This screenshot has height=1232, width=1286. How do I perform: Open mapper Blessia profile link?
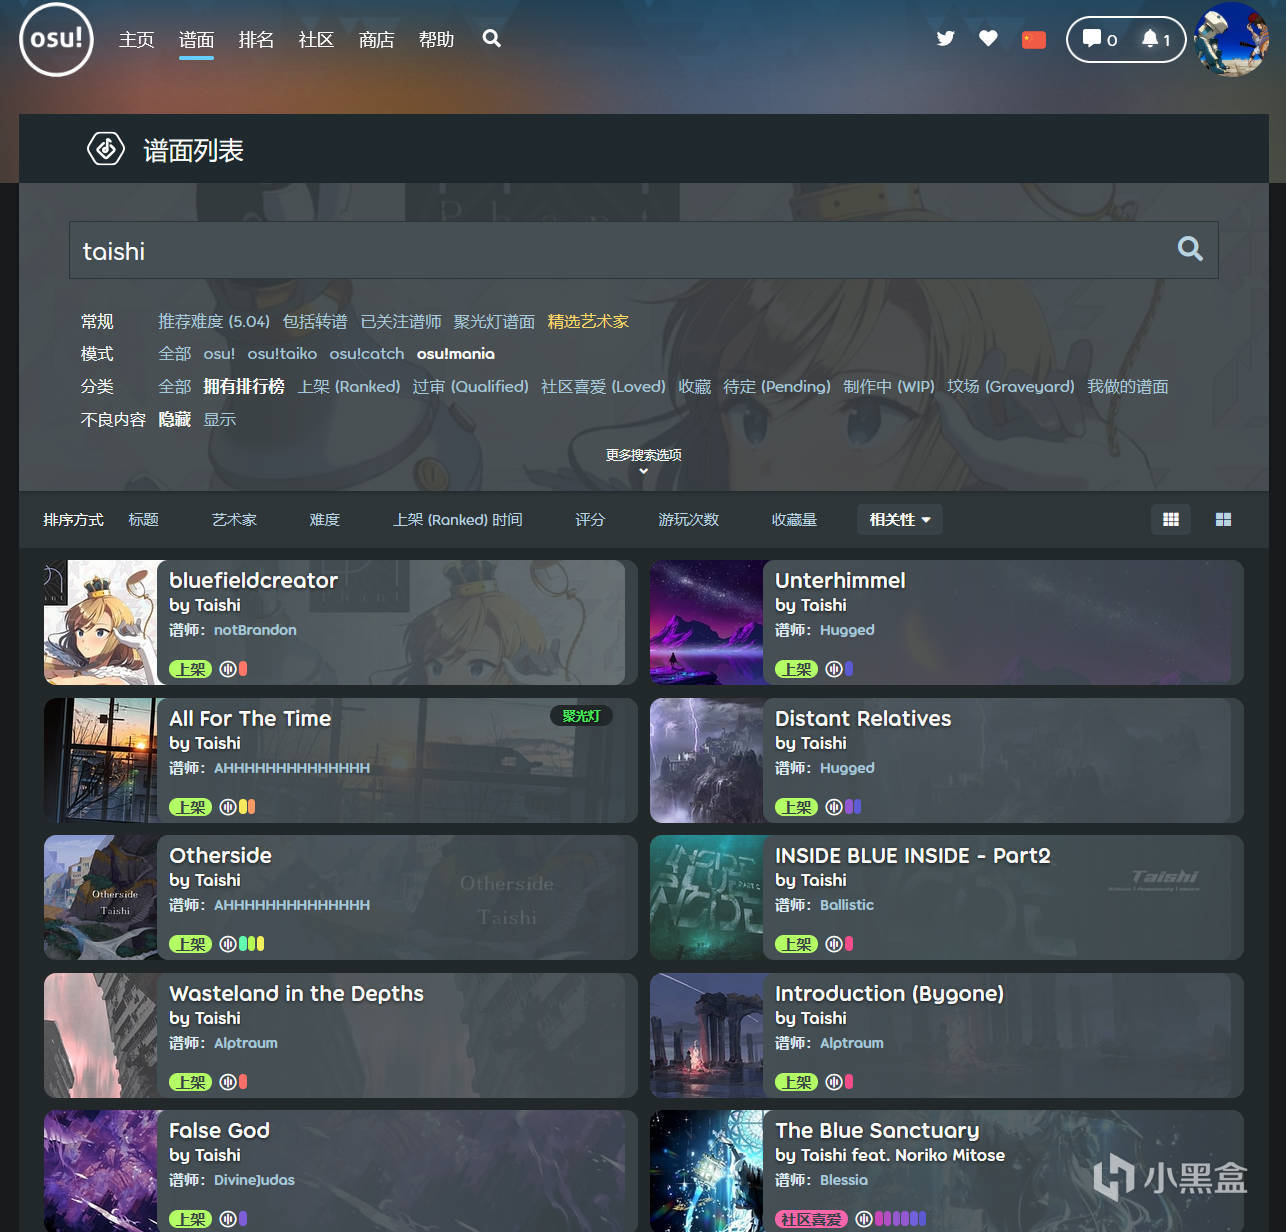pos(844,1180)
